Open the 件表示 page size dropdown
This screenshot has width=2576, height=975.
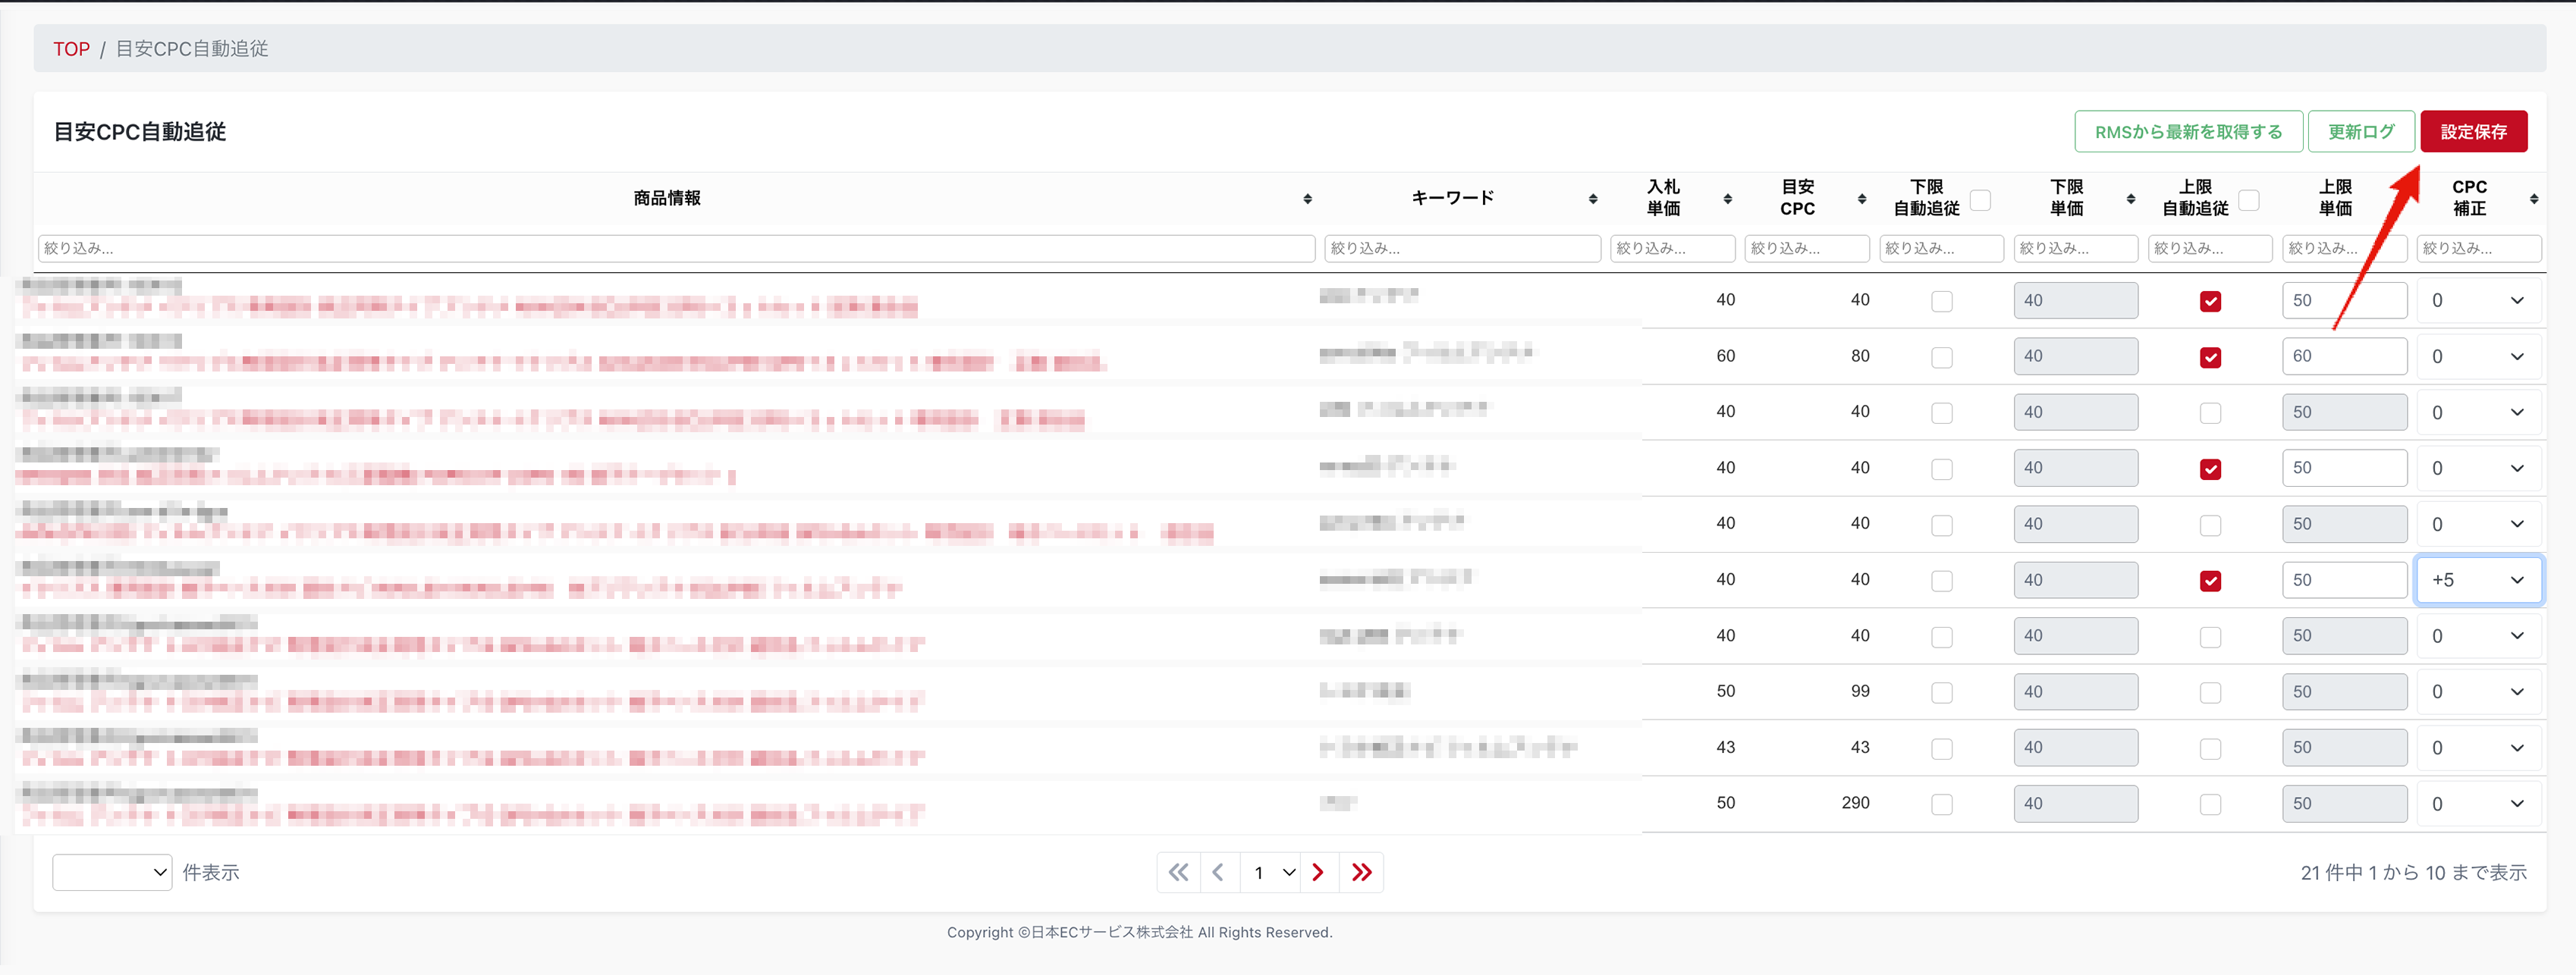tap(112, 872)
